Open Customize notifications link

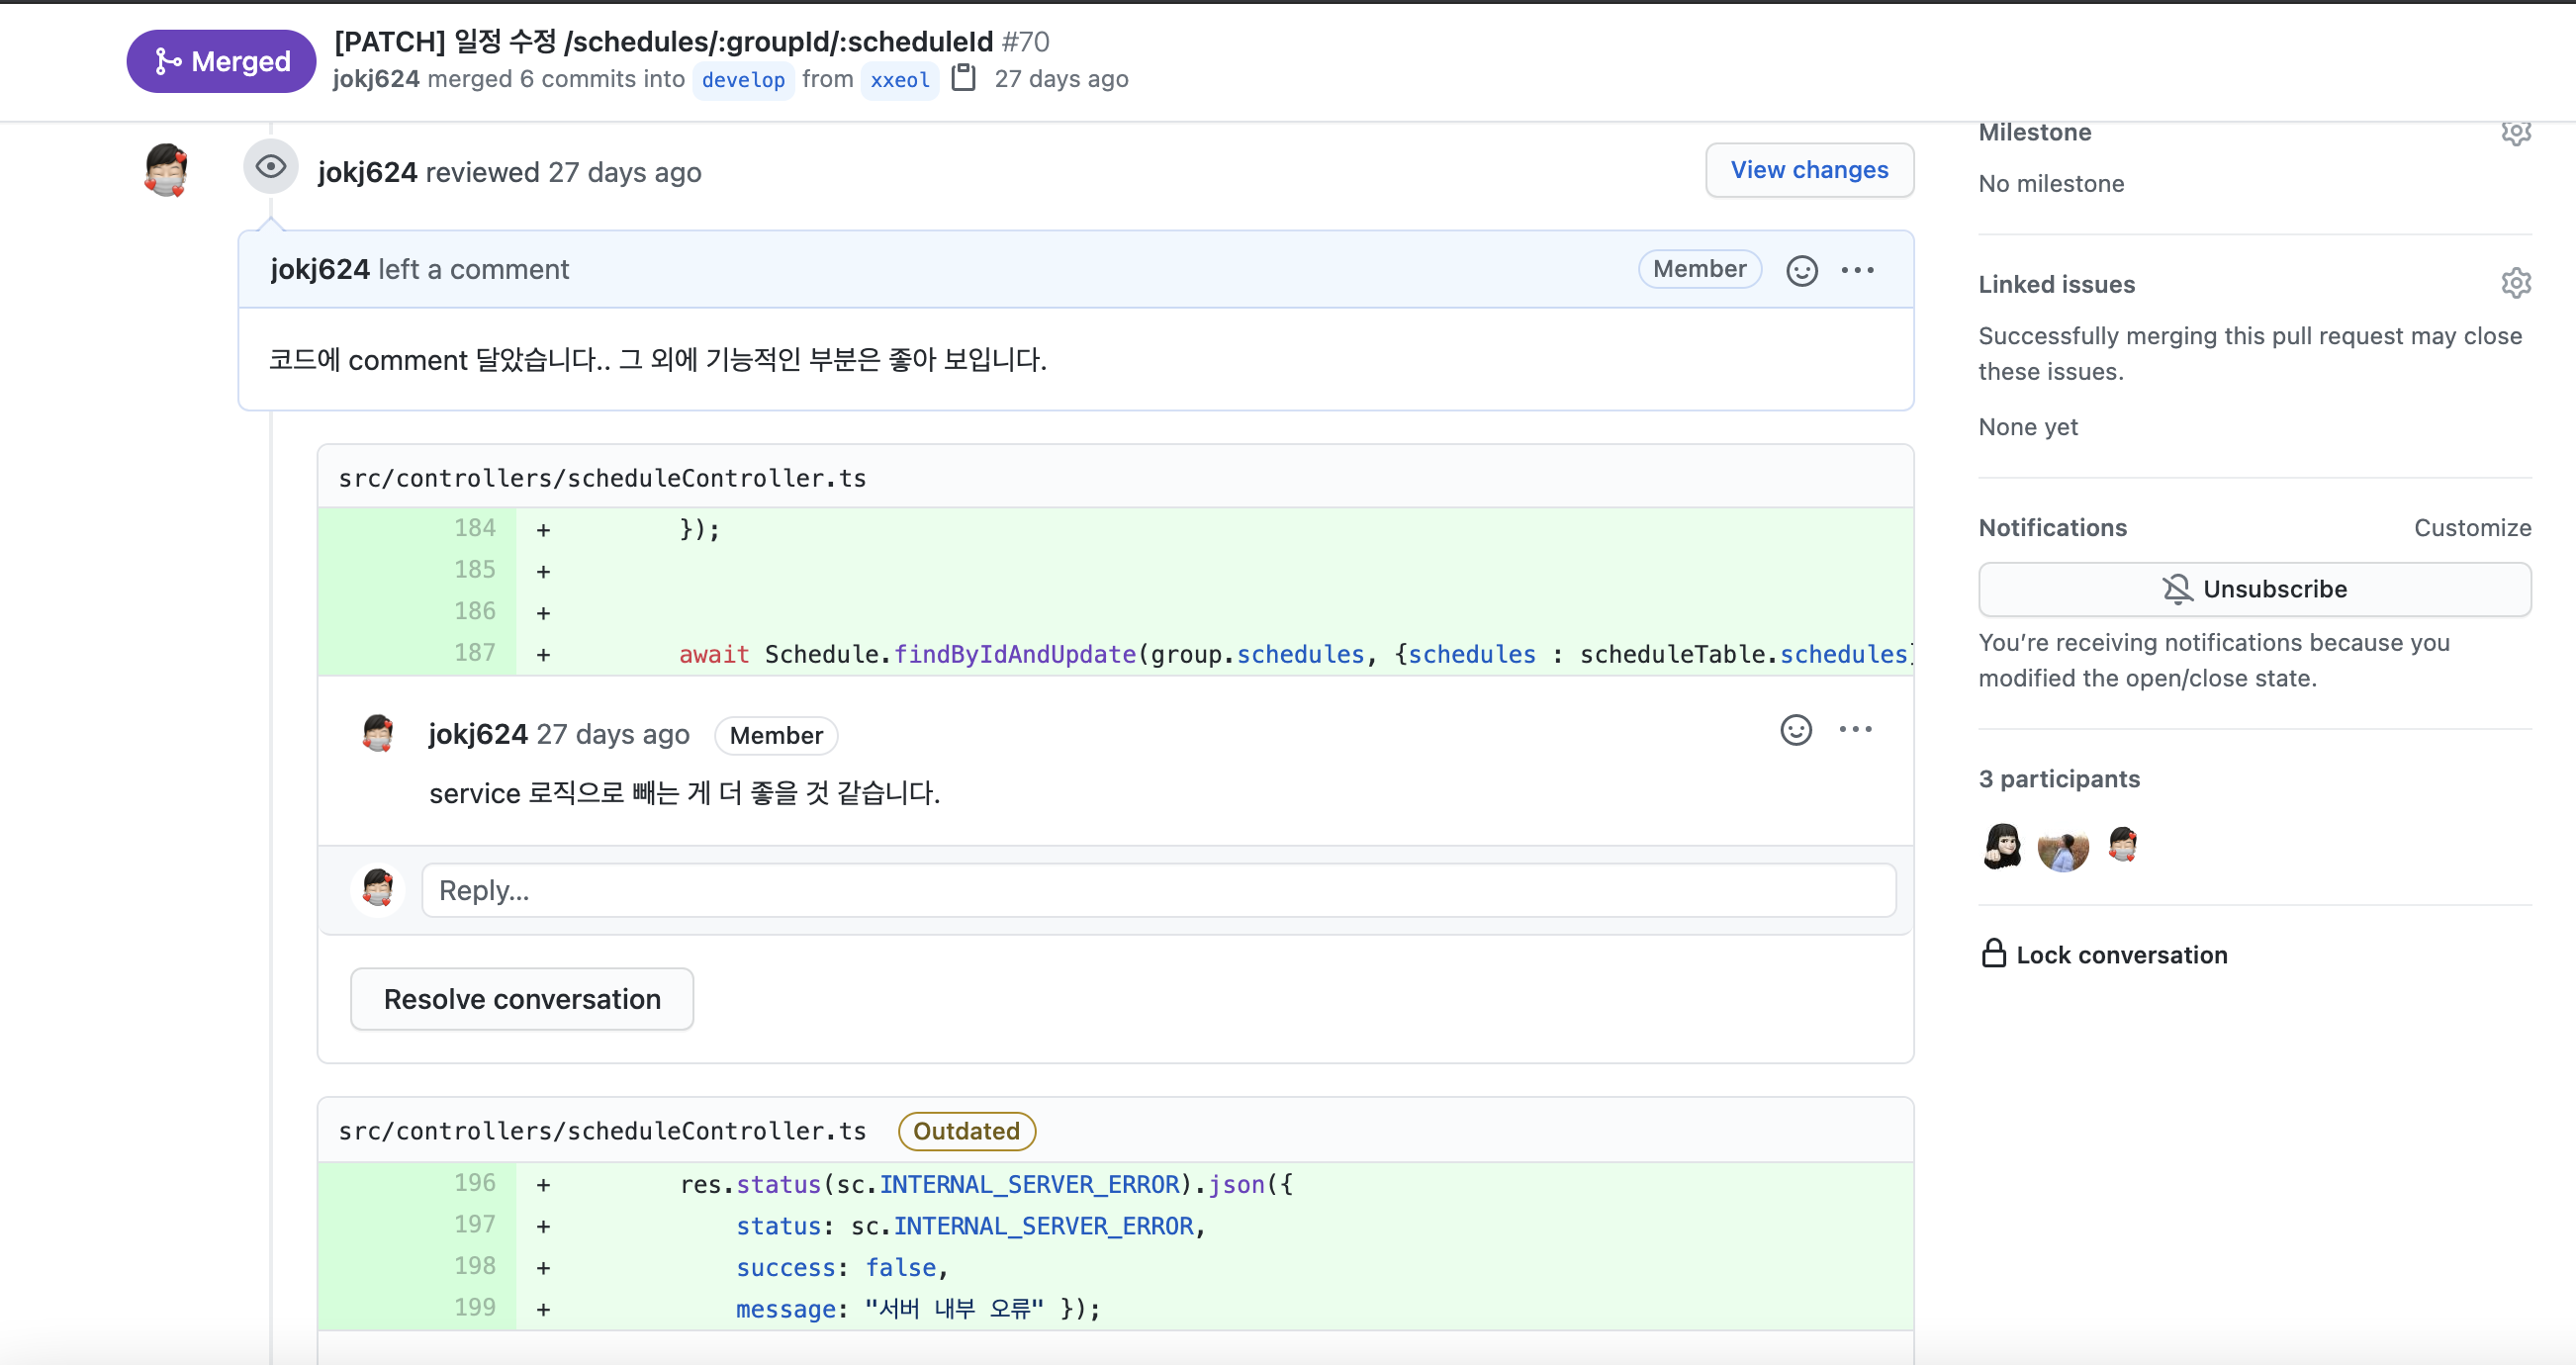[2471, 528]
